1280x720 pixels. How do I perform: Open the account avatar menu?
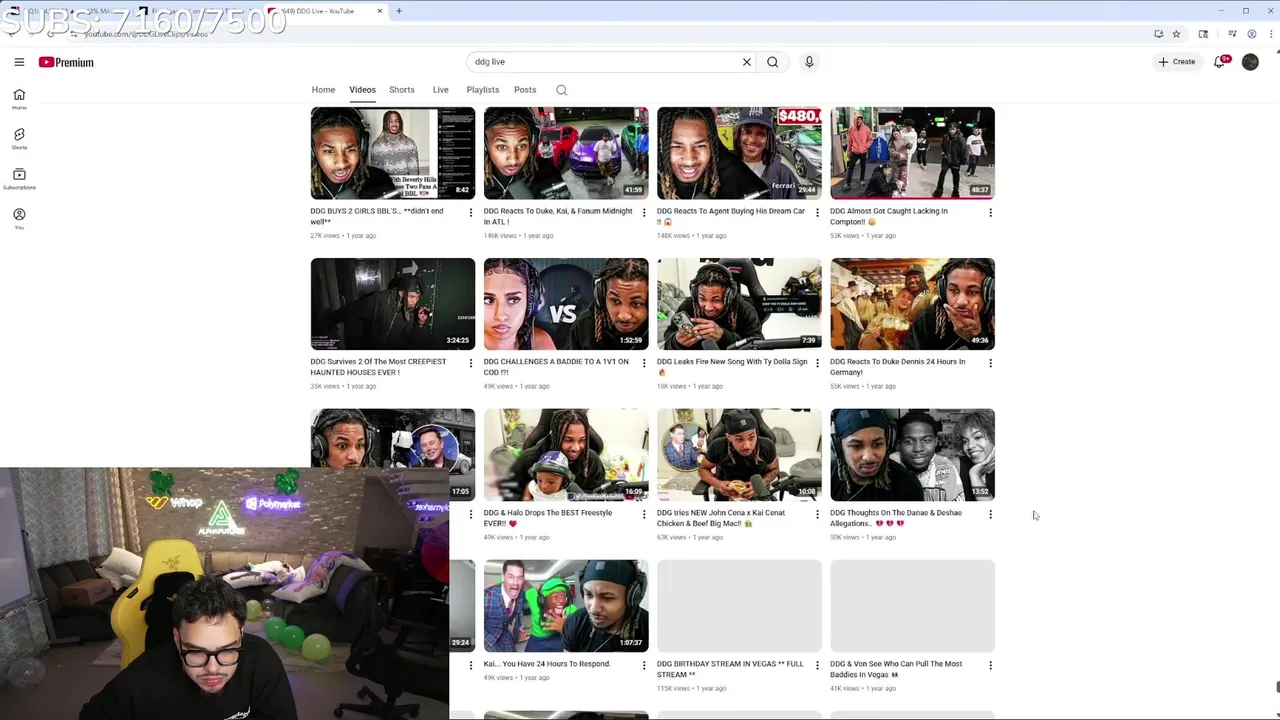pyautogui.click(x=1250, y=62)
